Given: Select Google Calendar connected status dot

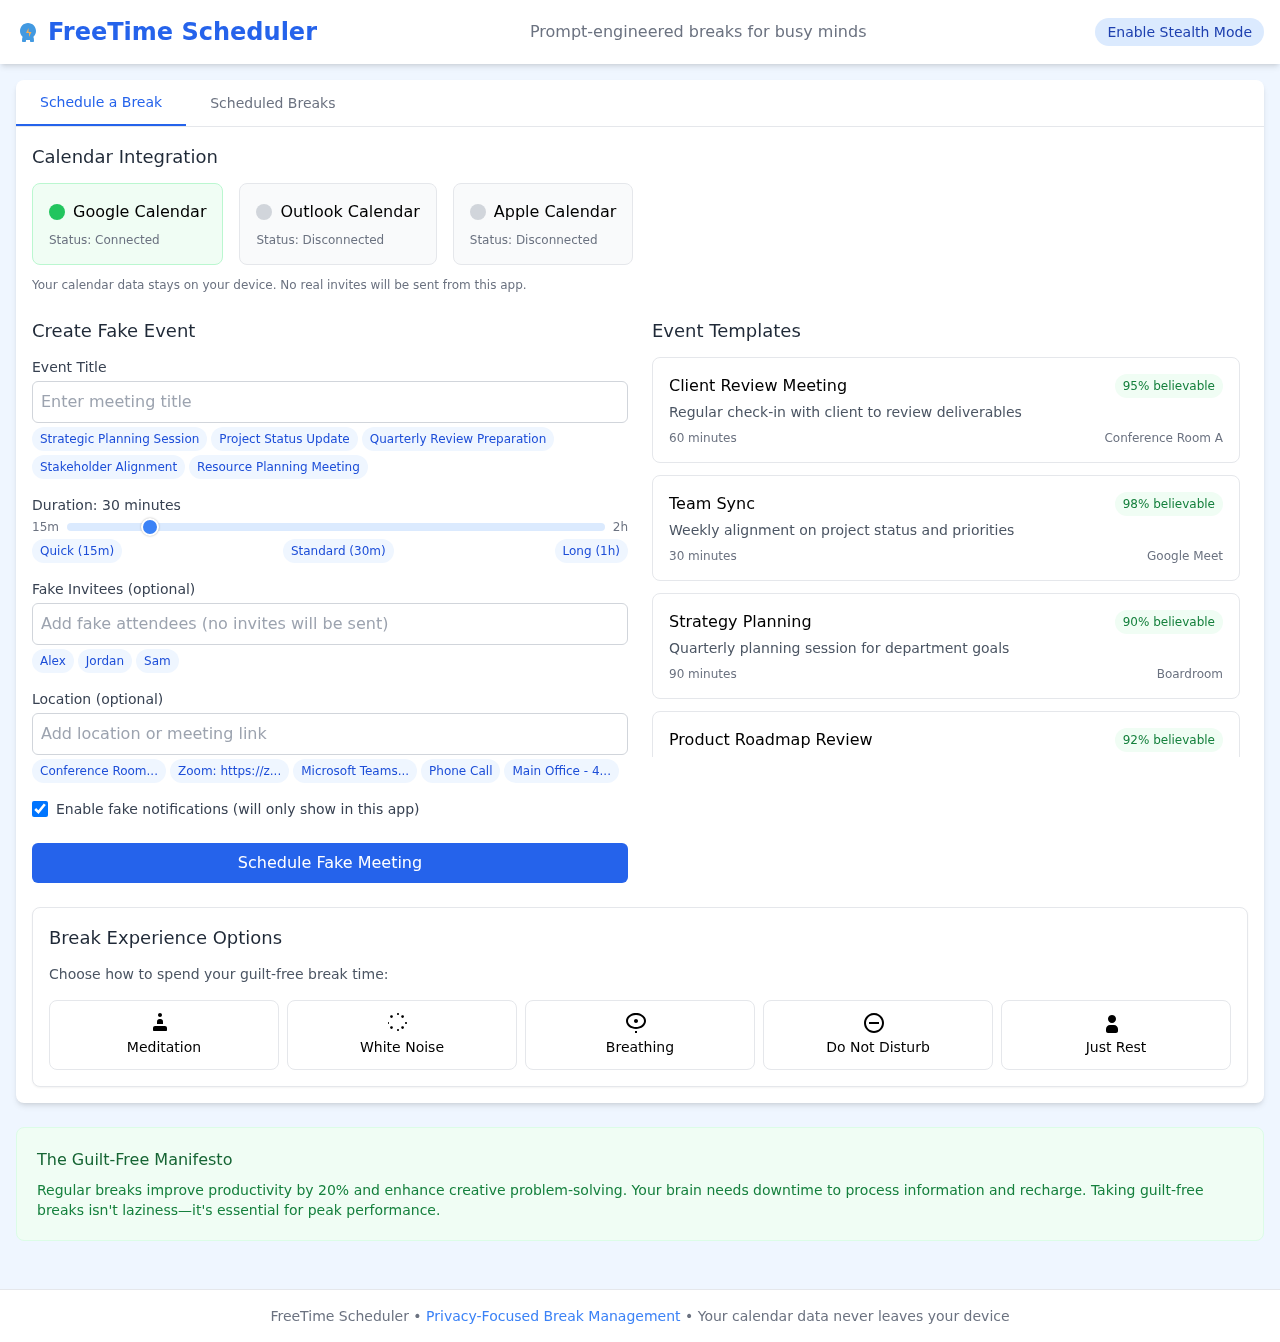Looking at the screenshot, I should coord(57,212).
